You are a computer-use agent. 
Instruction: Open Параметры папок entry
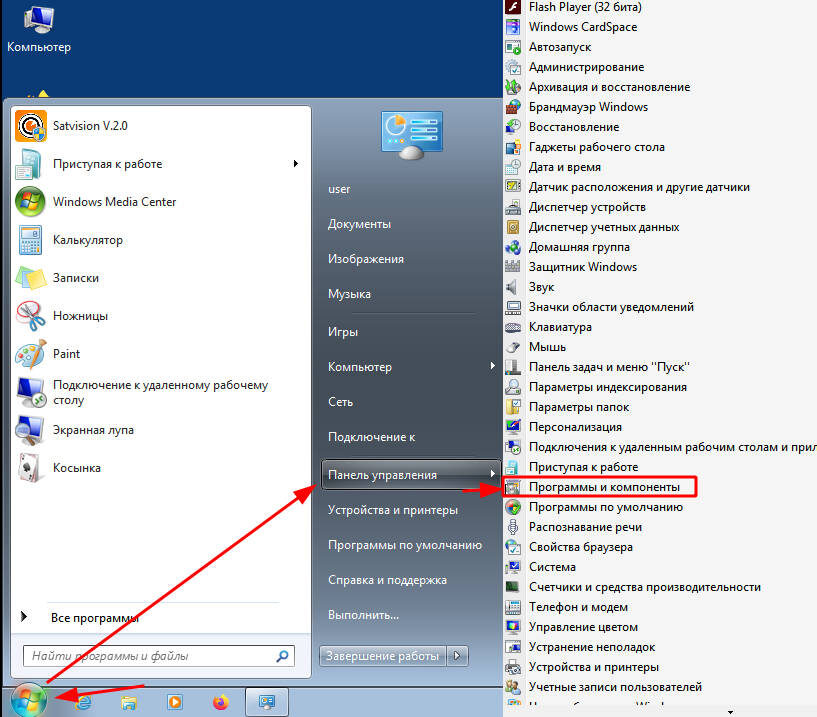click(579, 407)
